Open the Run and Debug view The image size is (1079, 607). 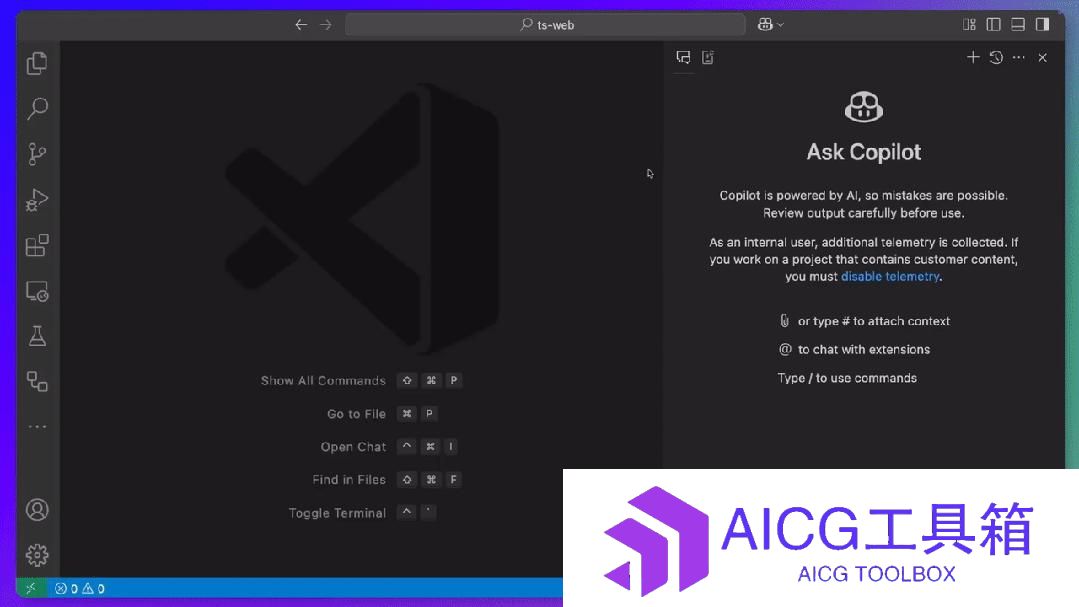(x=37, y=200)
